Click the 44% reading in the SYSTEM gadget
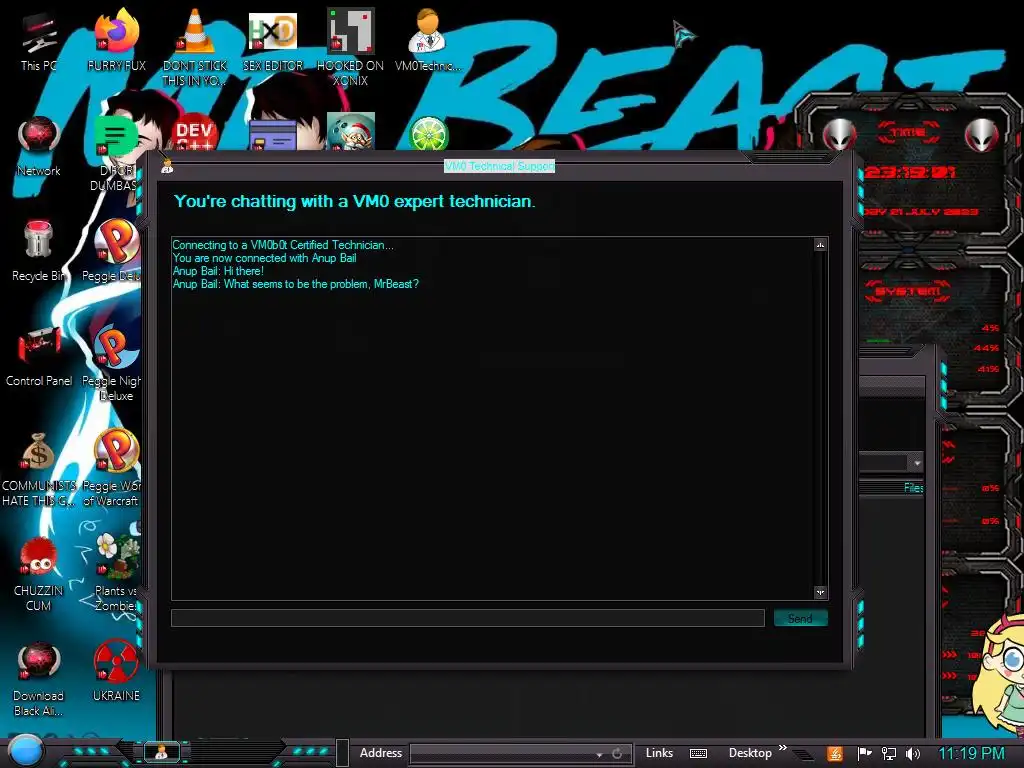 tap(986, 348)
